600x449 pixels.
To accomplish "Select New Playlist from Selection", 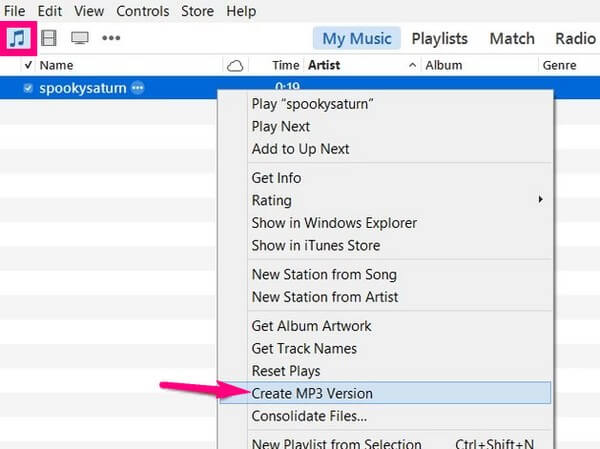I will [386, 444].
